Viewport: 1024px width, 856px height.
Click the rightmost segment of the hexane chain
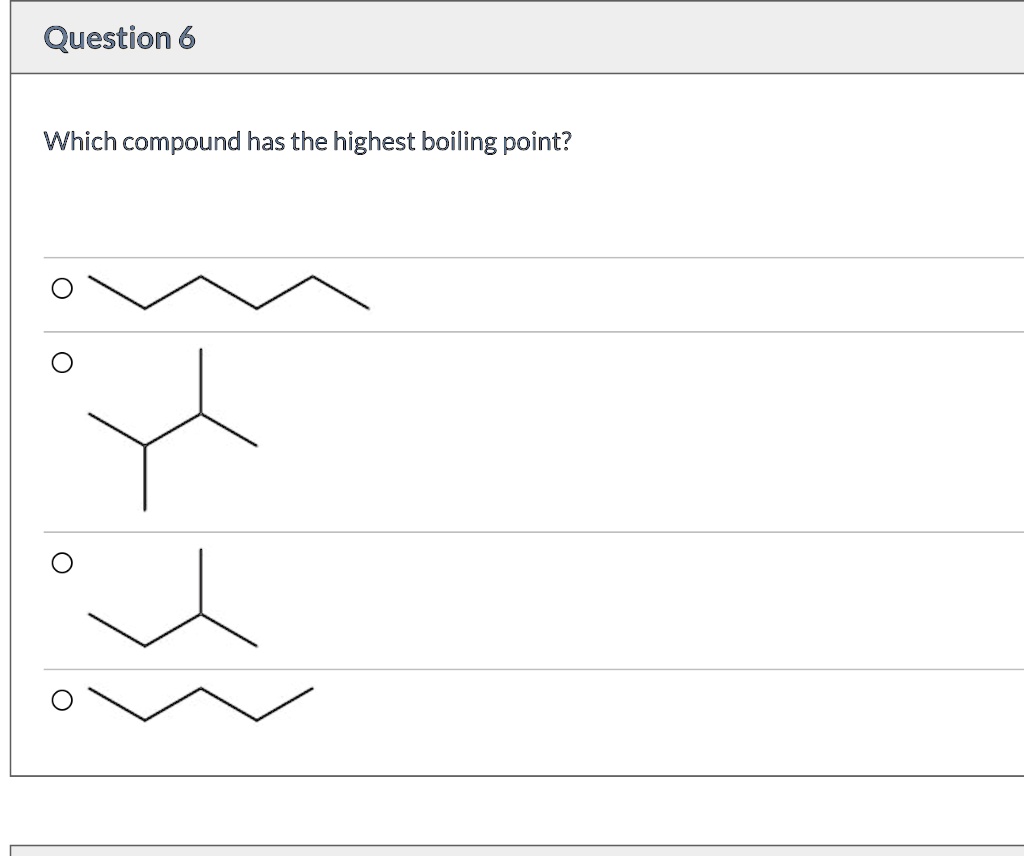click(x=341, y=292)
